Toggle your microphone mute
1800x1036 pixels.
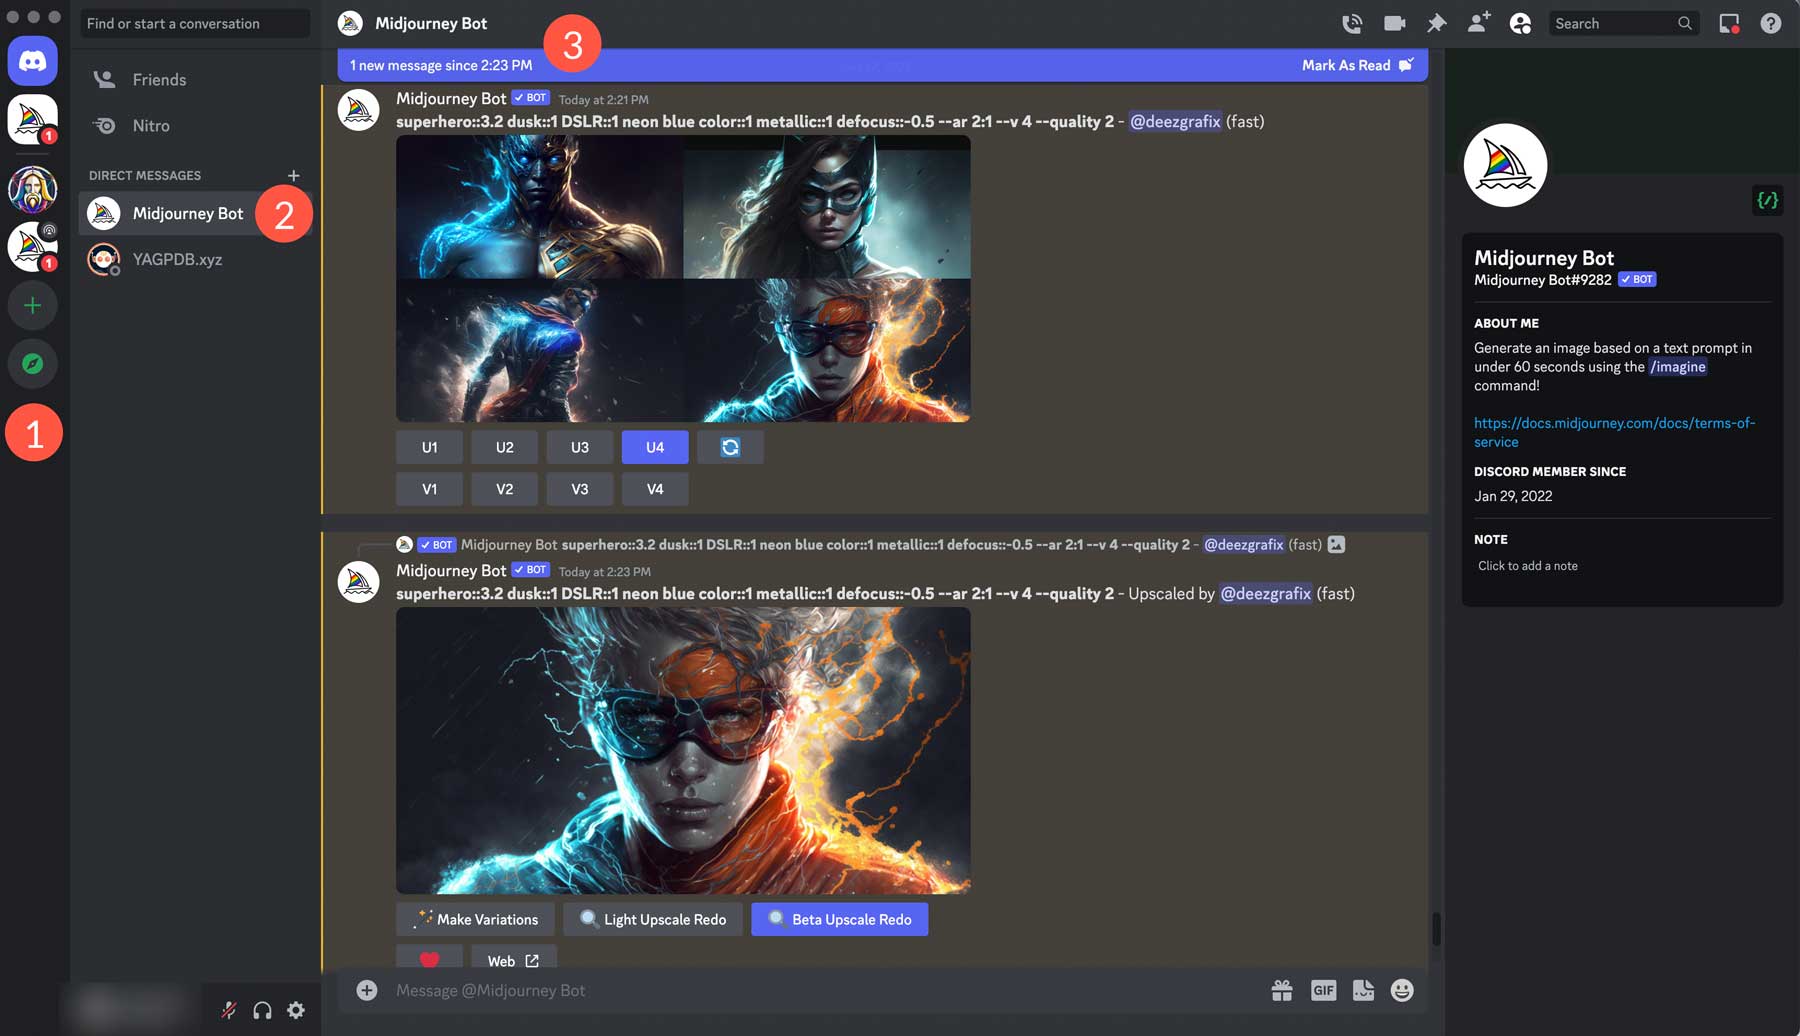click(228, 1009)
